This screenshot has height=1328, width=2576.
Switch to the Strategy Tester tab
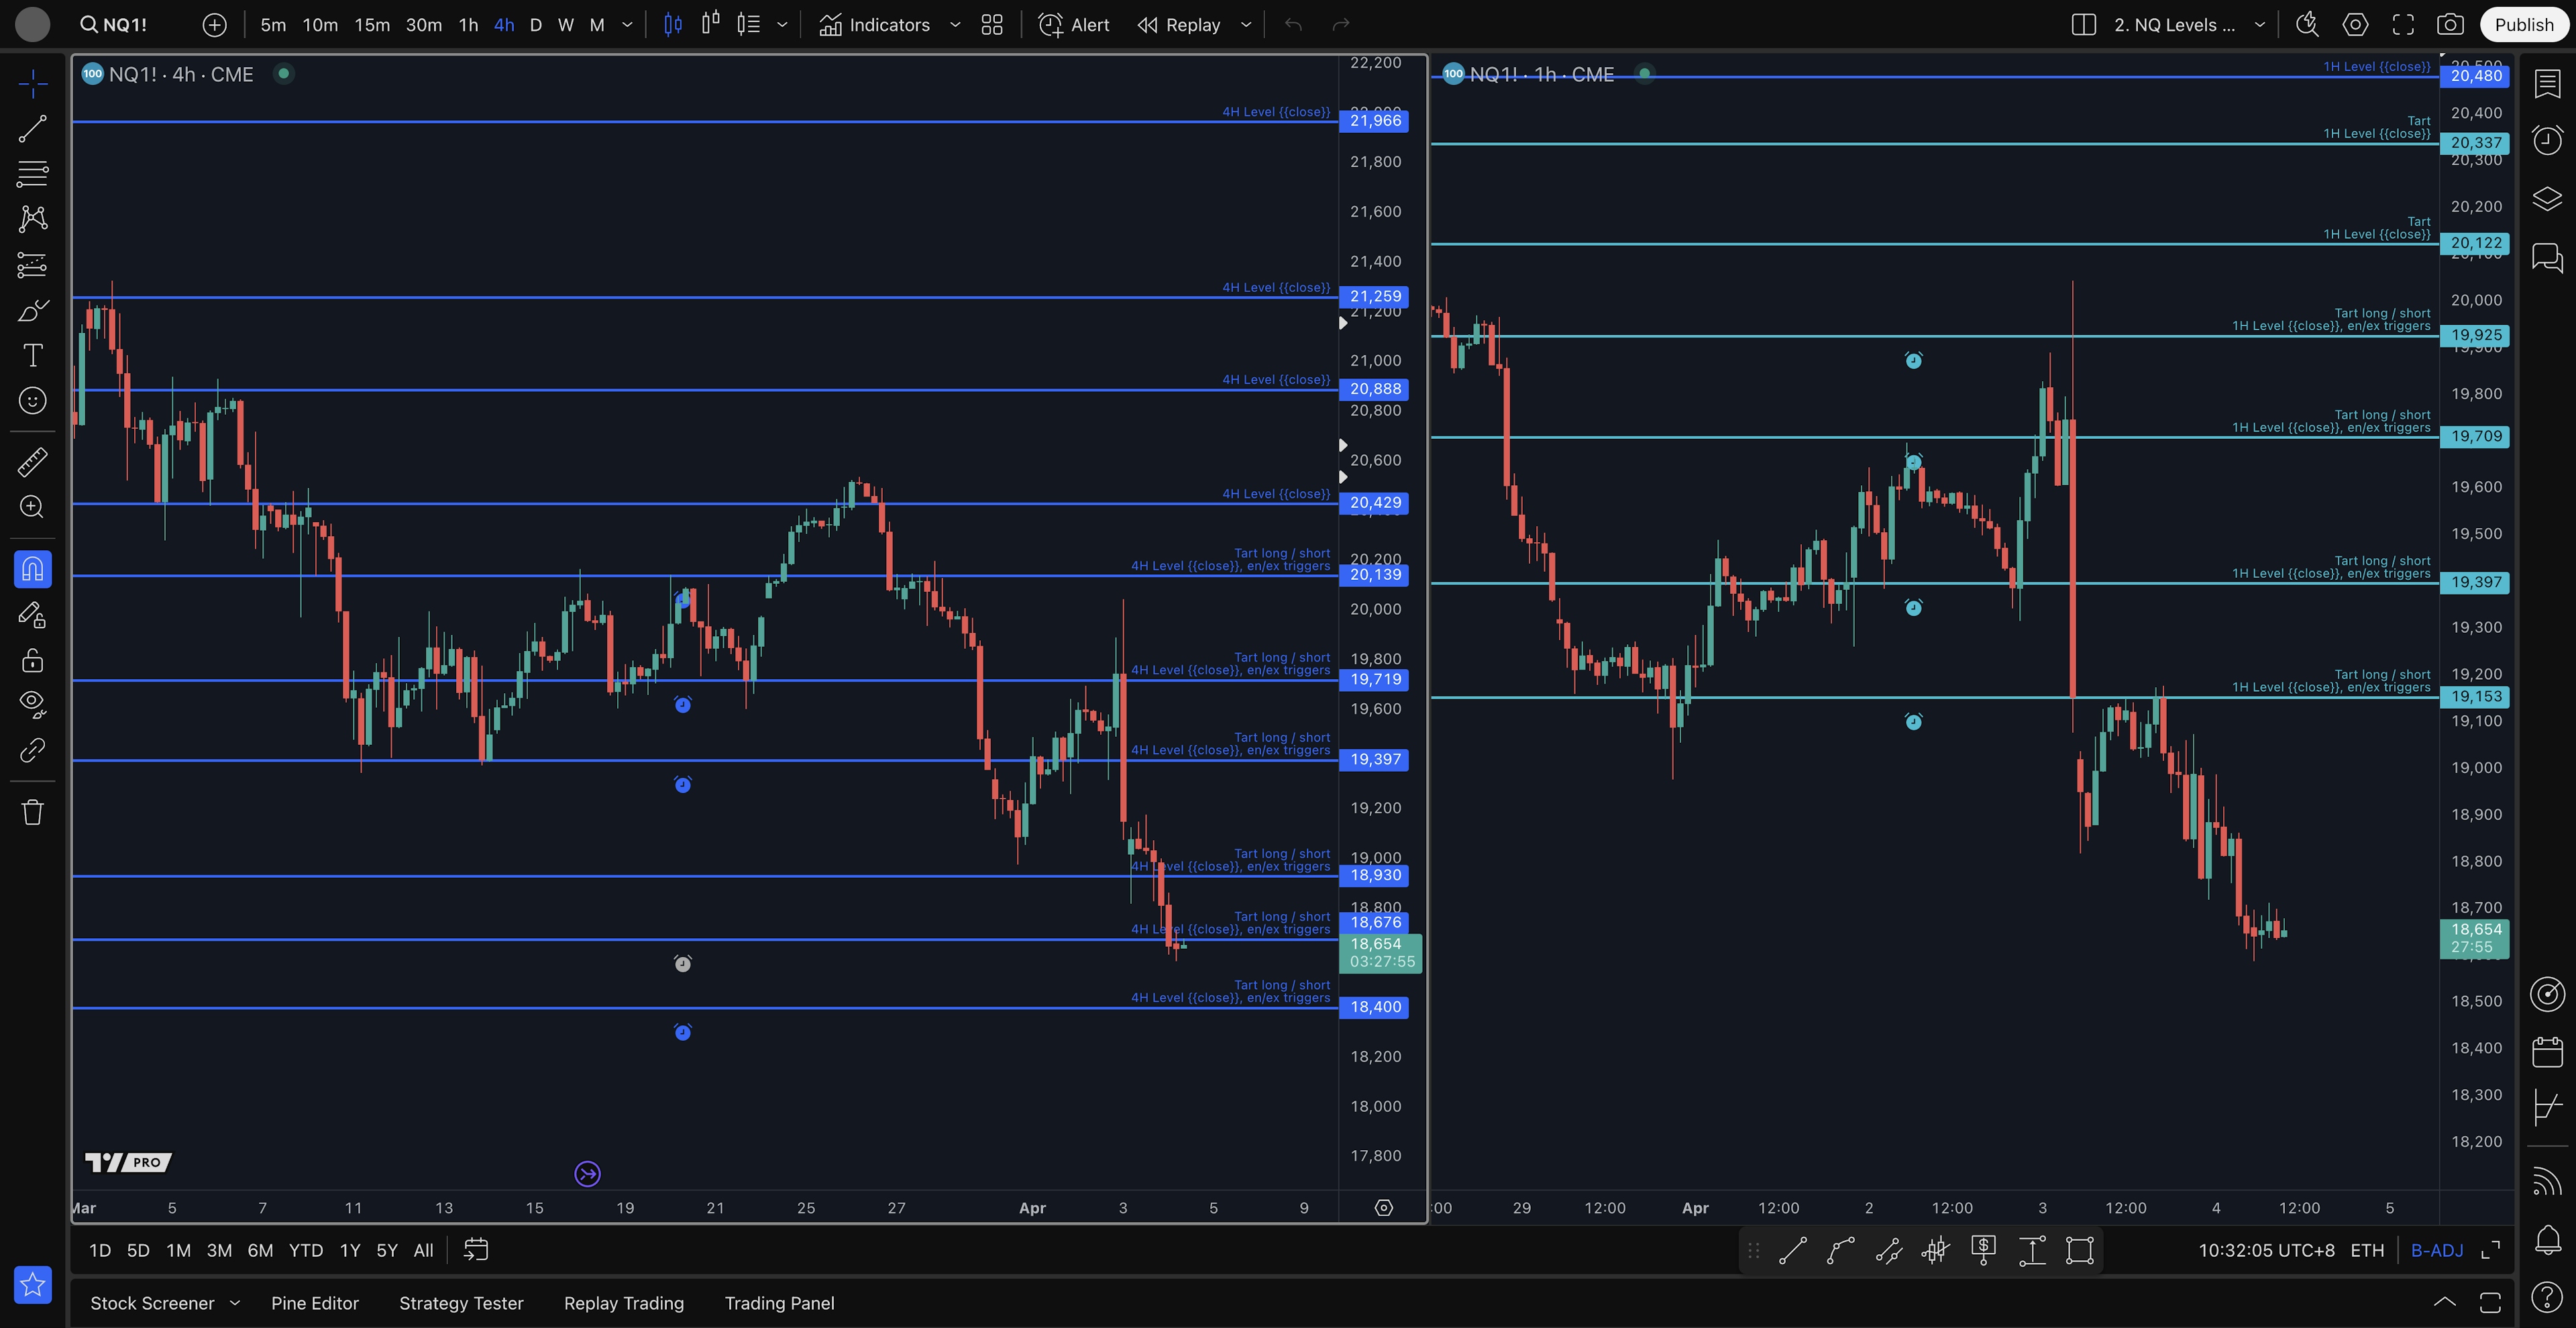[x=461, y=1303]
